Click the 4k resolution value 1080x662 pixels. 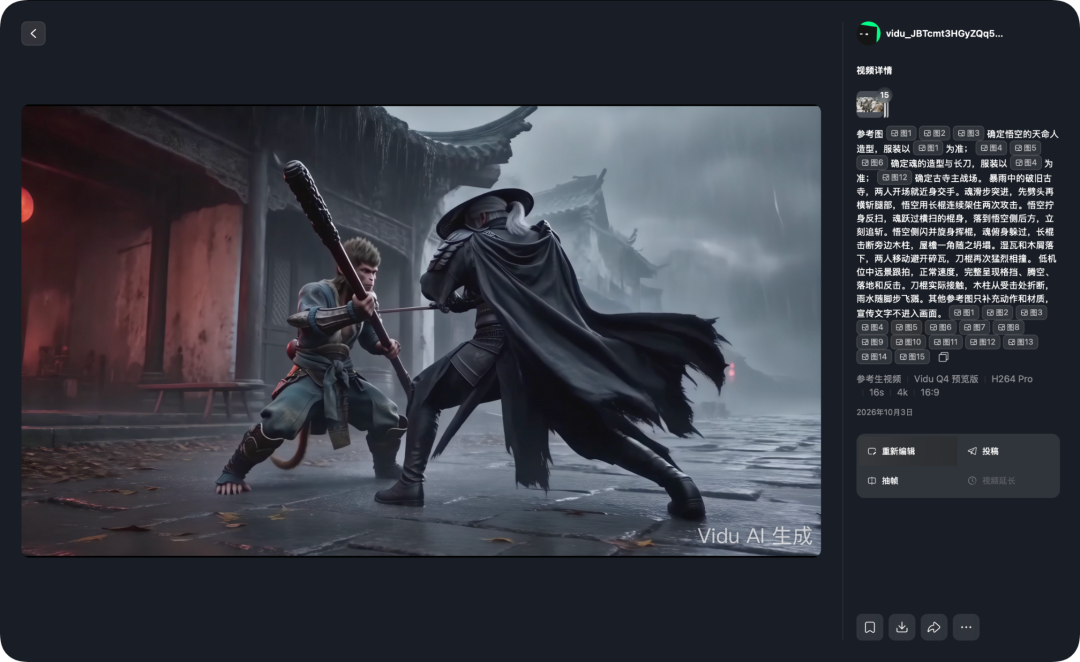902,393
